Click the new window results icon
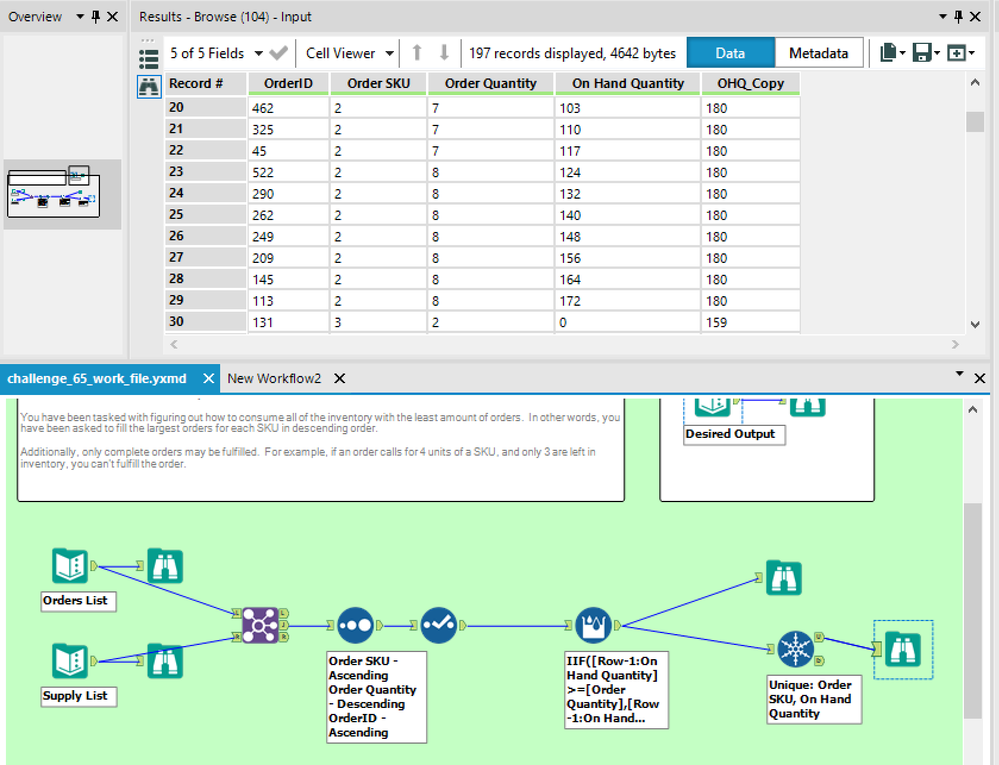The image size is (999, 765). click(956, 53)
